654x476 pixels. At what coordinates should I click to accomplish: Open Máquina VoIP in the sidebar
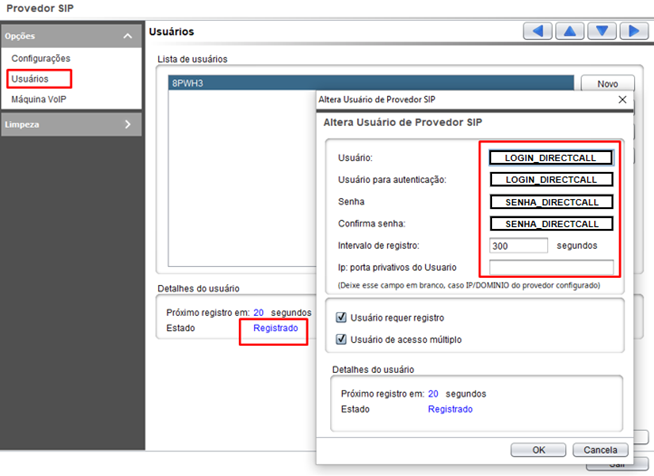[39, 99]
